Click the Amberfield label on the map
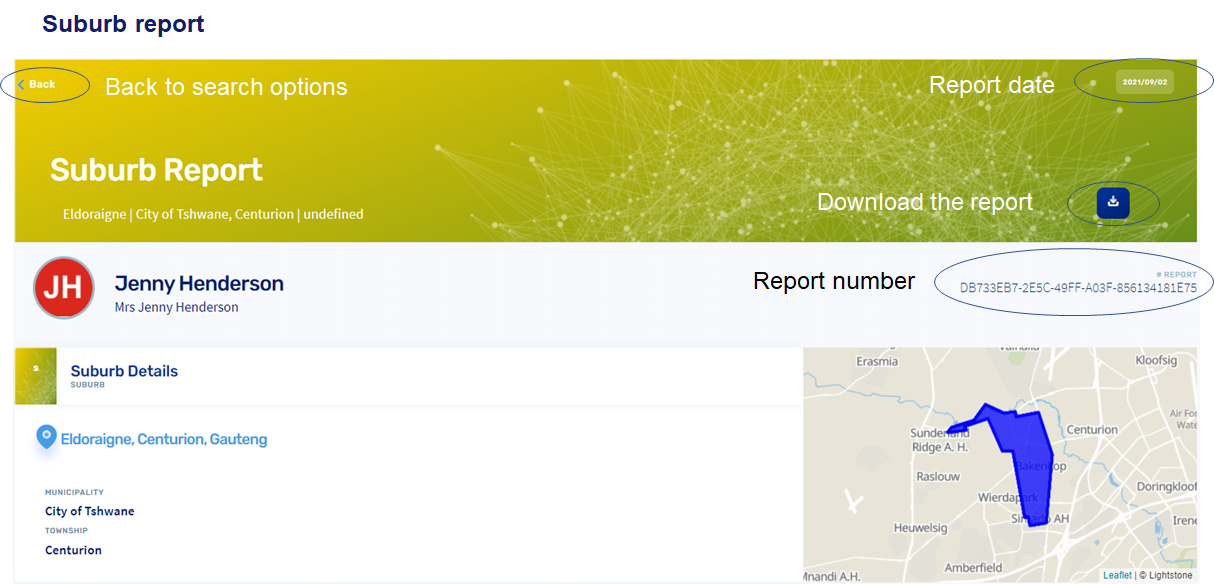 [973, 567]
